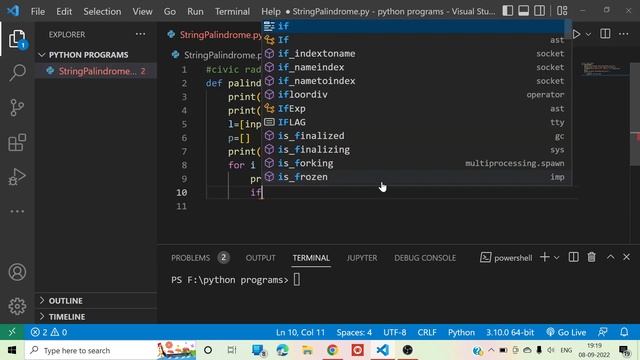
Task: Open editor more actions ellipsis
Action: point(624,34)
